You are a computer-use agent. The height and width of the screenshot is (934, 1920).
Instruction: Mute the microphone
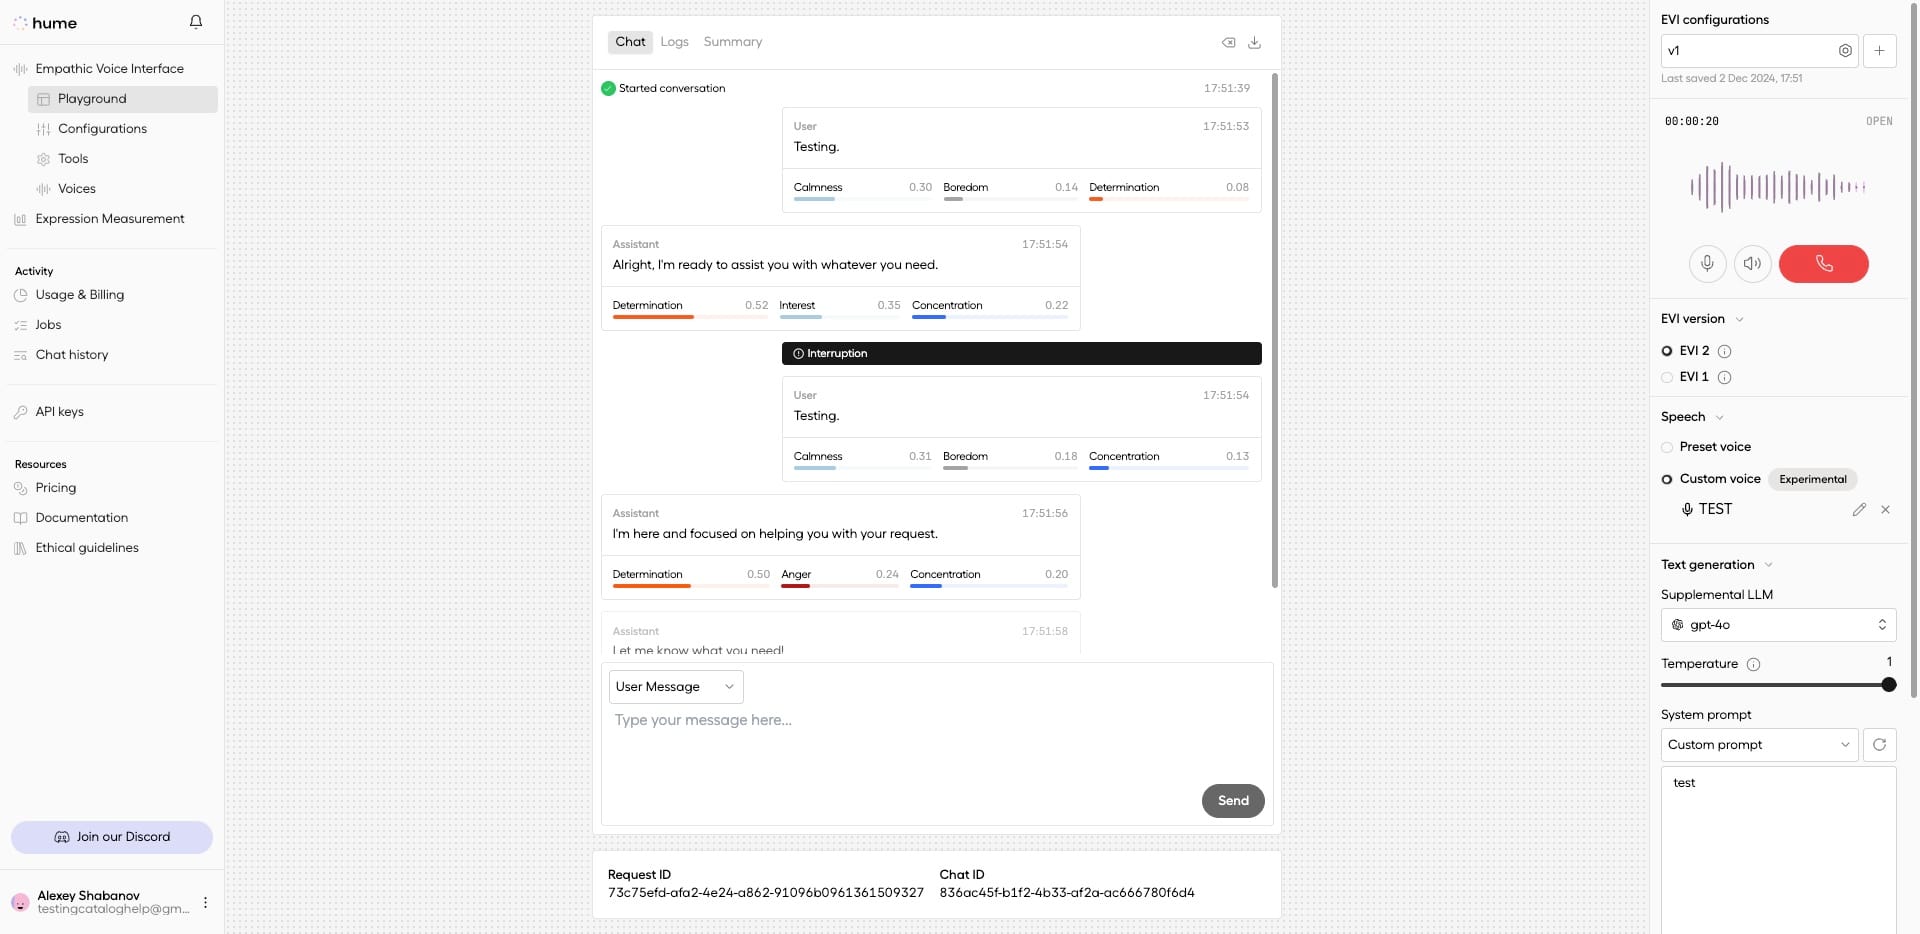click(1707, 264)
